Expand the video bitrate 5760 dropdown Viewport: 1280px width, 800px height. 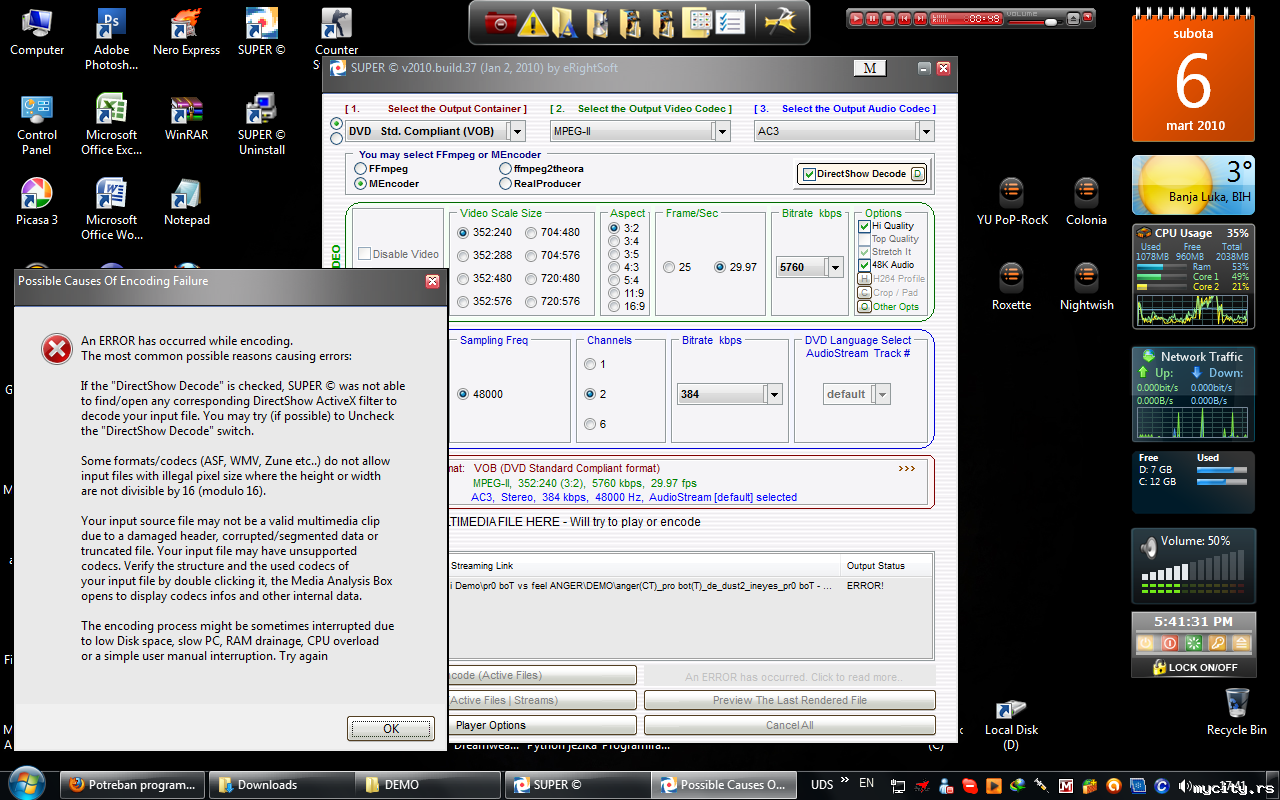click(835, 267)
